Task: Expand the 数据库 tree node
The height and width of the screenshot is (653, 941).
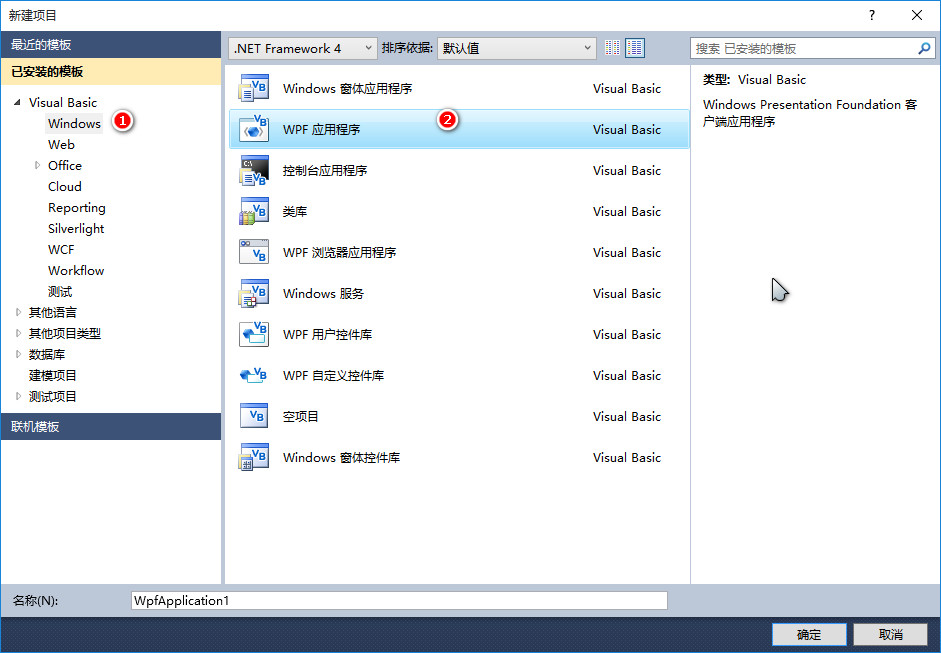Action: (18, 354)
